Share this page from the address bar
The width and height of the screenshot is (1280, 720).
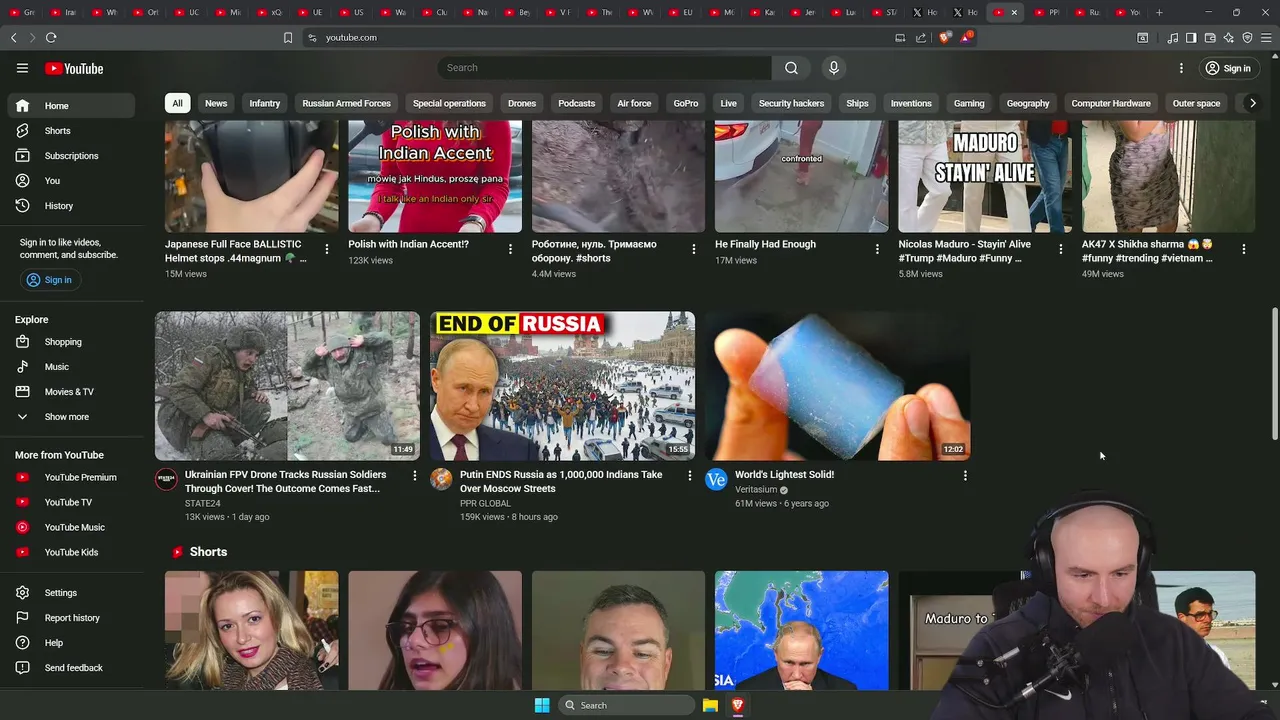click(x=920, y=37)
